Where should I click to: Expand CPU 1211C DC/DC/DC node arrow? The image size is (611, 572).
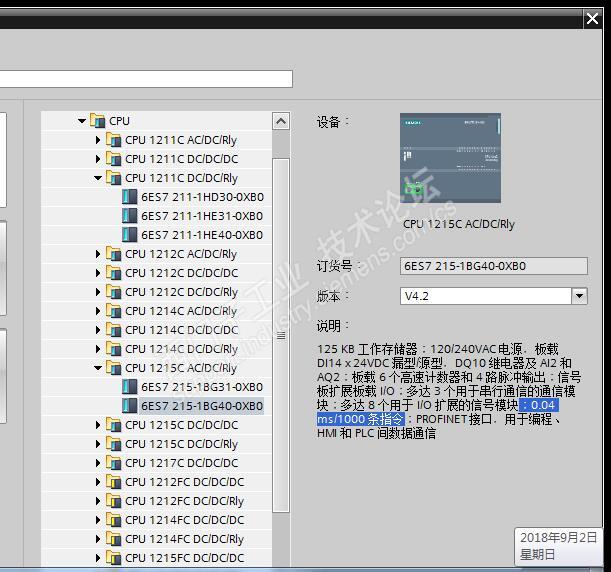coord(98,159)
